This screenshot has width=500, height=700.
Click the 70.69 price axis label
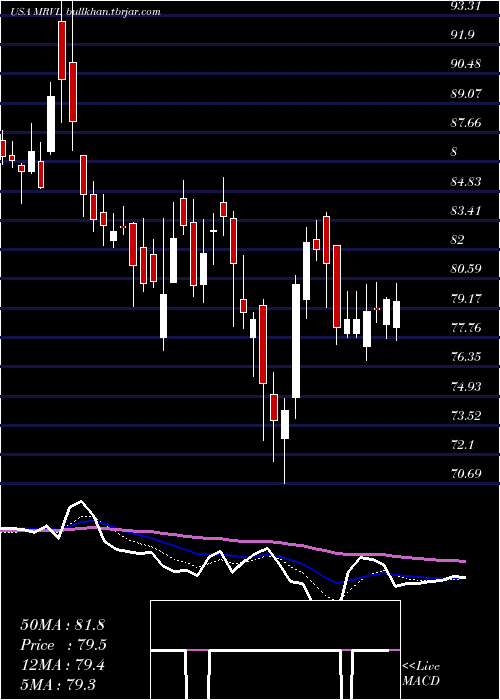466,474
